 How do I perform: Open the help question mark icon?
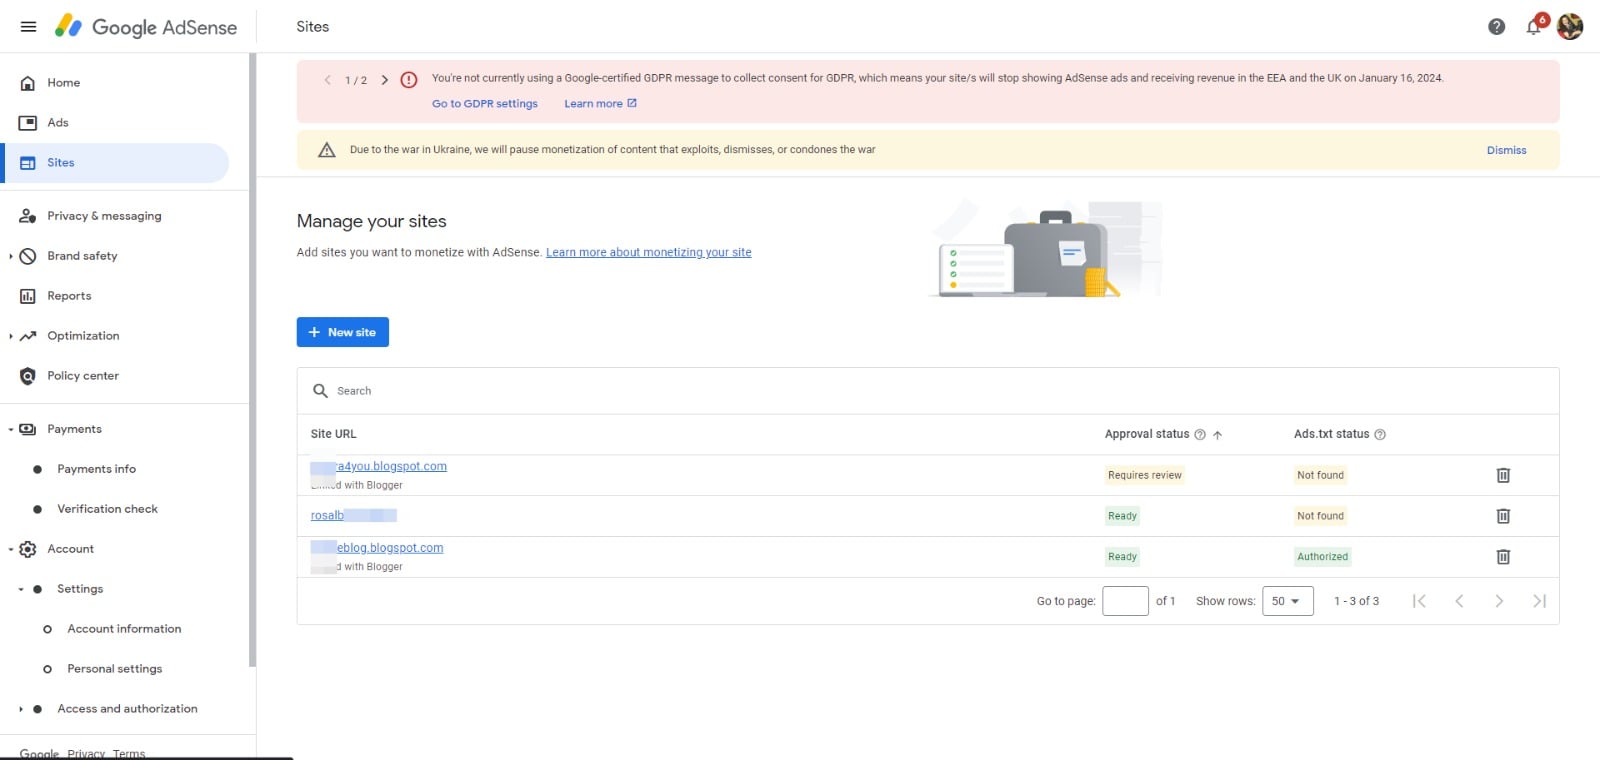(1496, 27)
